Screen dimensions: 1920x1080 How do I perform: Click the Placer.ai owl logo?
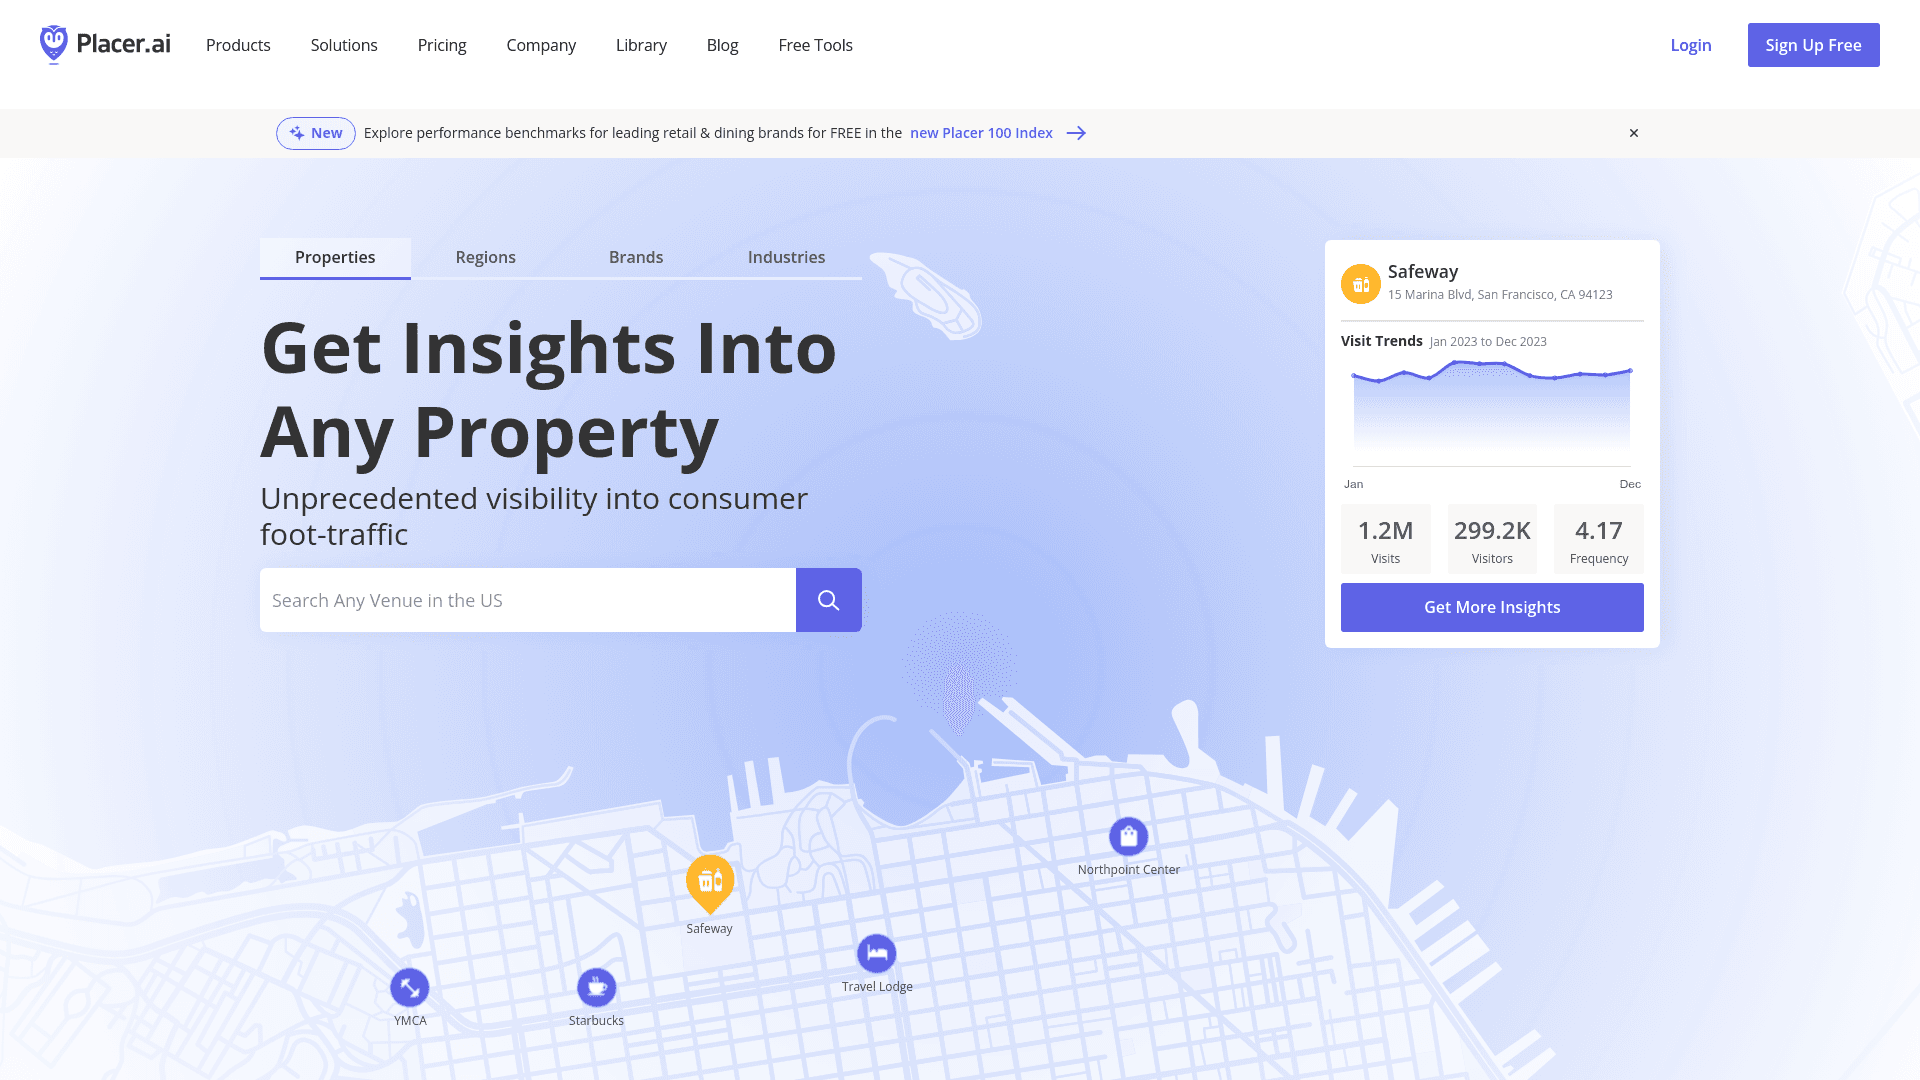(x=105, y=45)
